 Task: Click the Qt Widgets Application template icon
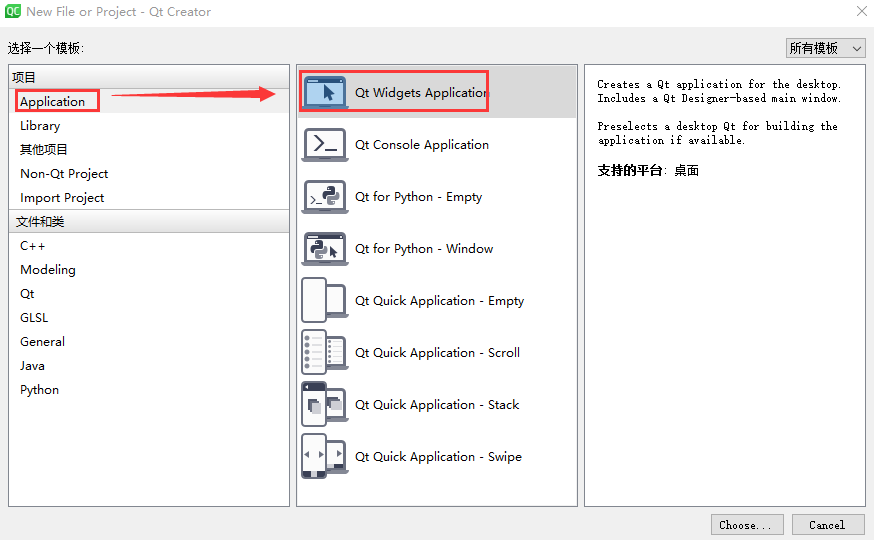click(325, 92)
